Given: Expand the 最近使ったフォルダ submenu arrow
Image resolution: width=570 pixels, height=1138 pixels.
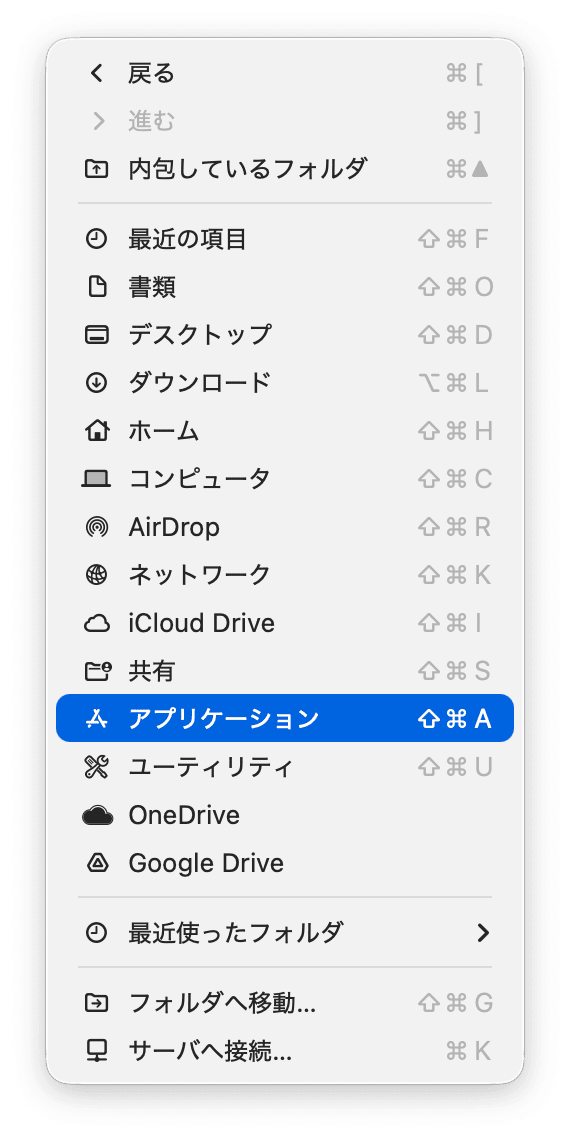Looking at the screenshot, I should click(482, 933).
